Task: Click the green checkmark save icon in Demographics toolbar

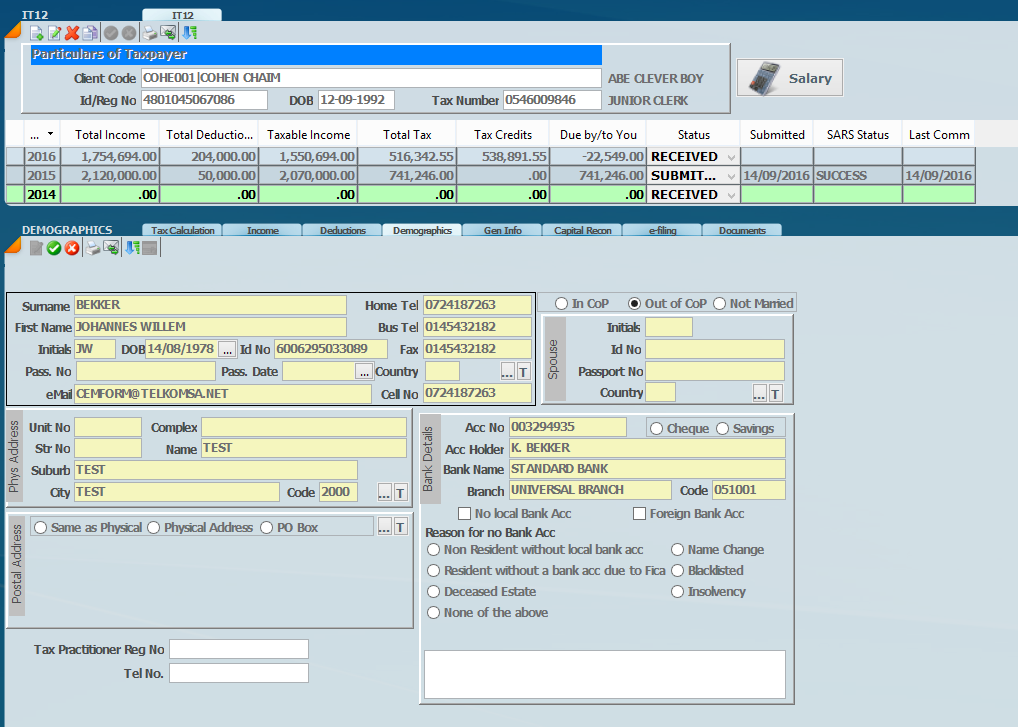Action: [54, 248]
